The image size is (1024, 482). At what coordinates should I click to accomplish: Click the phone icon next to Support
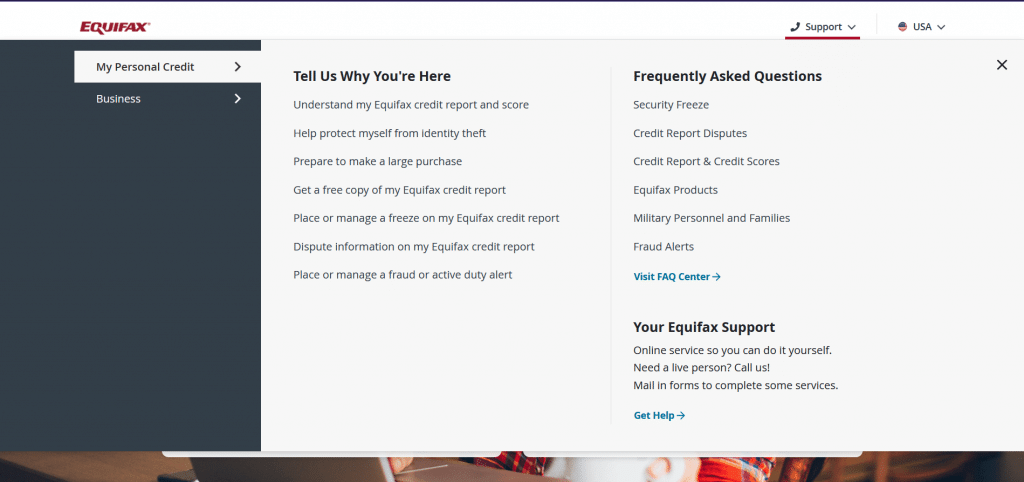(795, 27)
